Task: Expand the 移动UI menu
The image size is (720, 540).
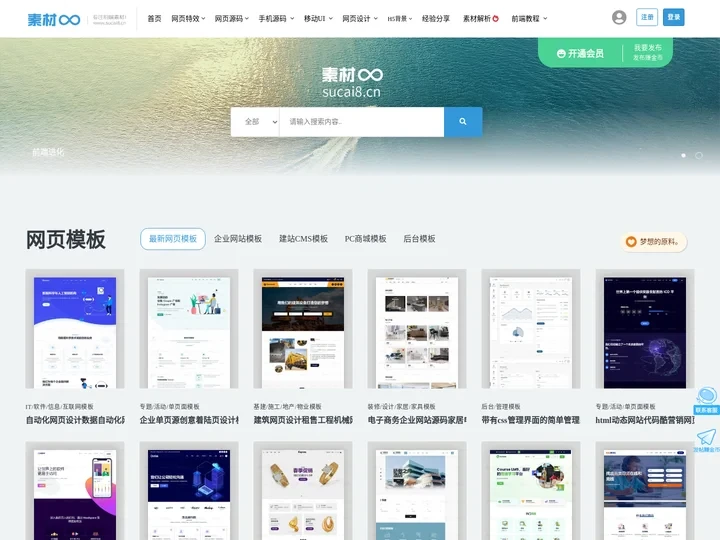Action: click(318, 19)
